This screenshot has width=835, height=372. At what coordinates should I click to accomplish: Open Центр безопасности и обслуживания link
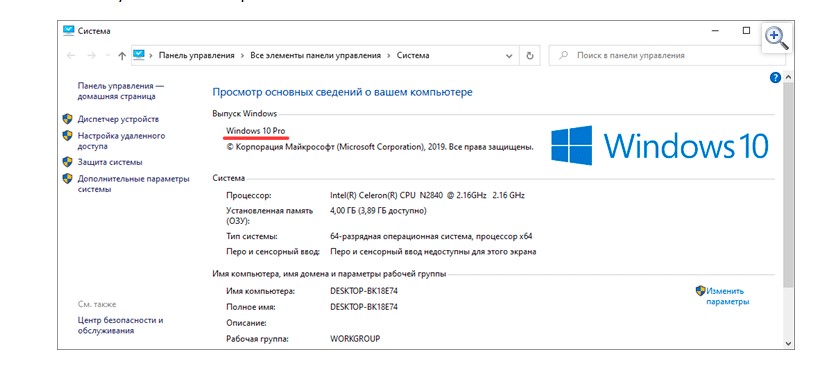point(120,326)
